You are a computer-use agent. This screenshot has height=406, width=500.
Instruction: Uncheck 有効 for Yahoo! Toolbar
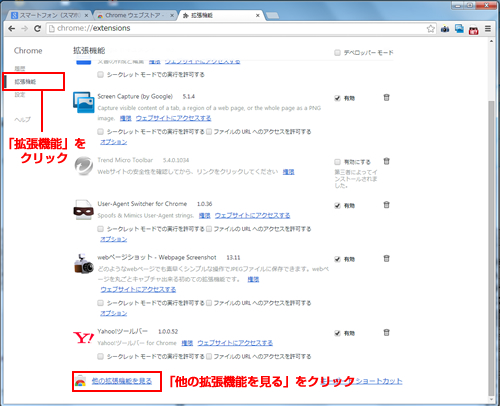pyautogui.click(x=337, y=333)
